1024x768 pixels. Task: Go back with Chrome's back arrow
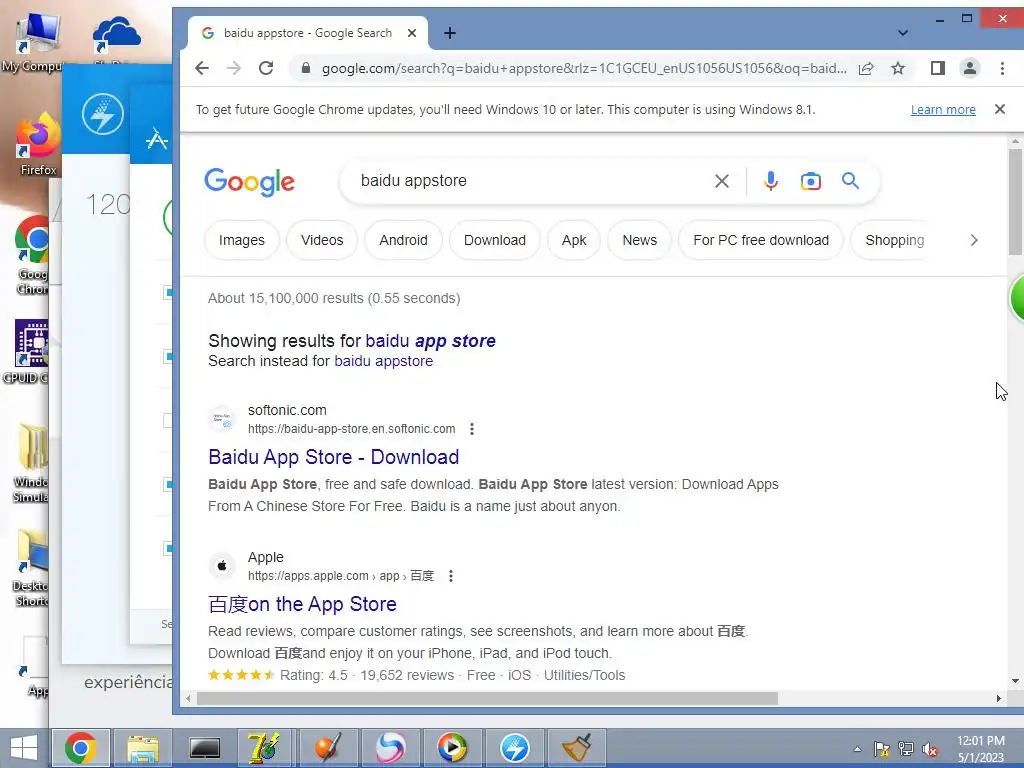202,68
